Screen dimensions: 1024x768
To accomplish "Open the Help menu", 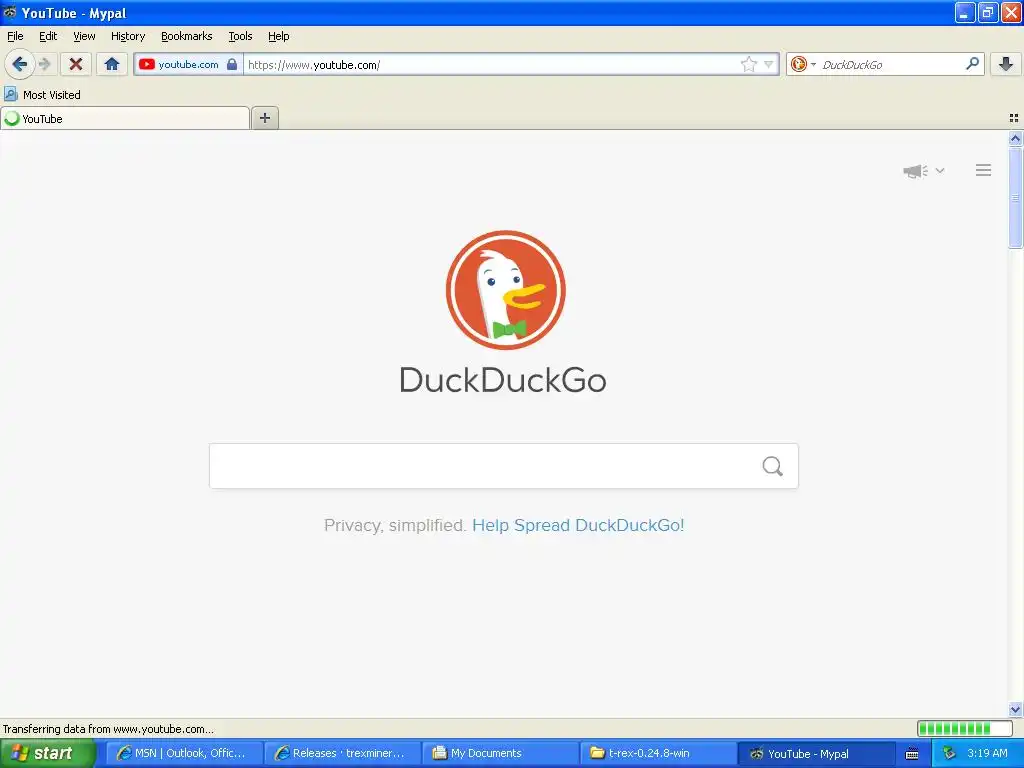I will click(x=279, y=37).
